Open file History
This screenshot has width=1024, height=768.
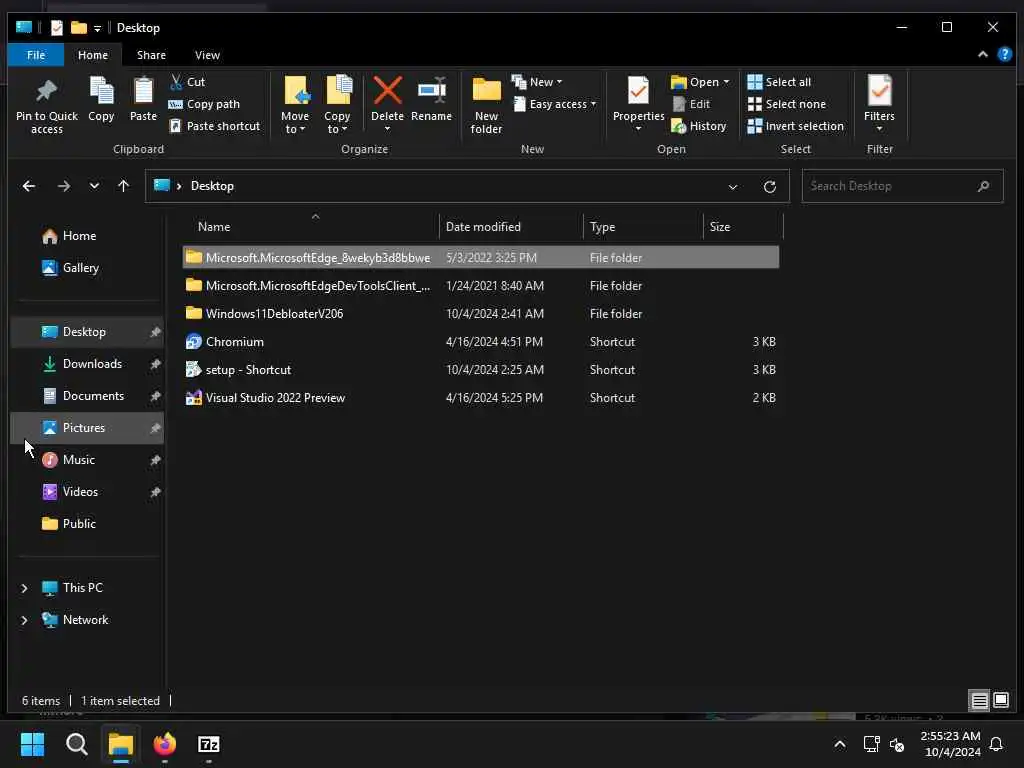point(699,126)
